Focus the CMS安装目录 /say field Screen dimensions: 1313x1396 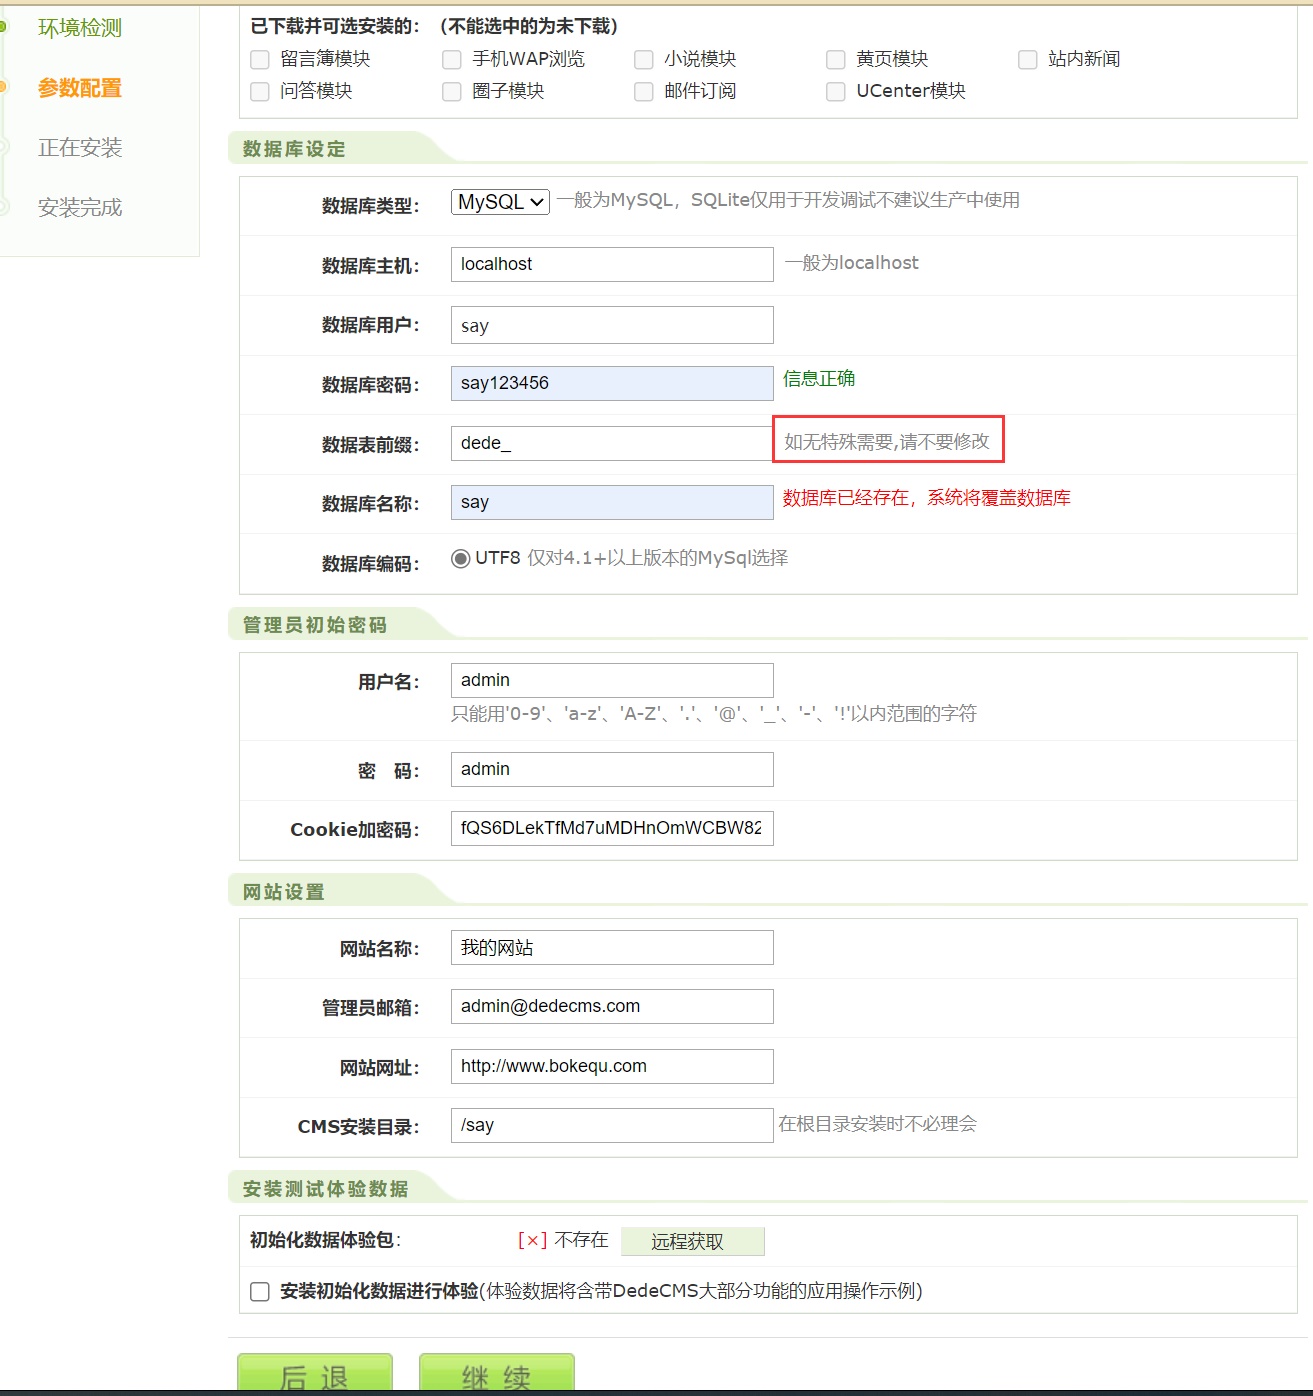612,1125
